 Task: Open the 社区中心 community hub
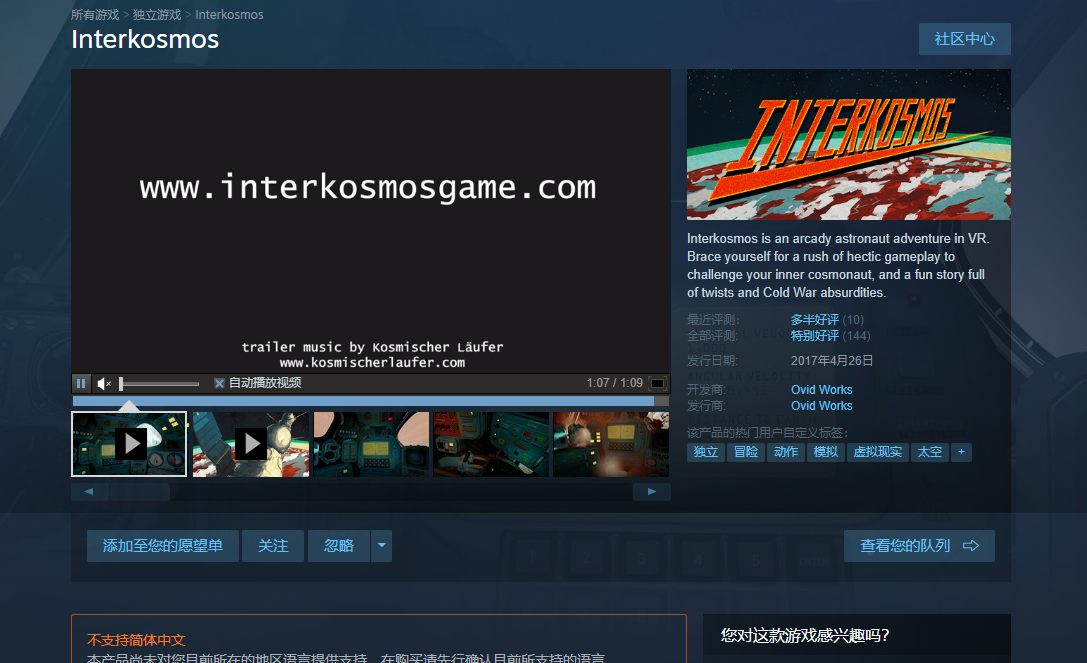(964, 39)
